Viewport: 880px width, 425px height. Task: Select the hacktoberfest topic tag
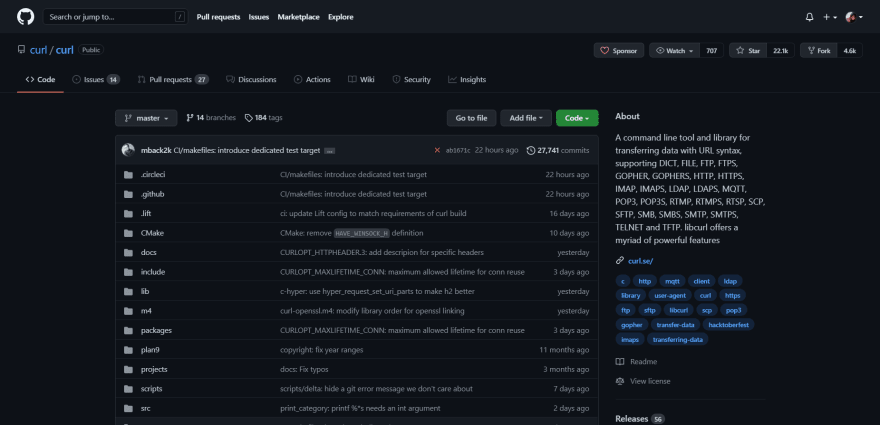point(728,325)
